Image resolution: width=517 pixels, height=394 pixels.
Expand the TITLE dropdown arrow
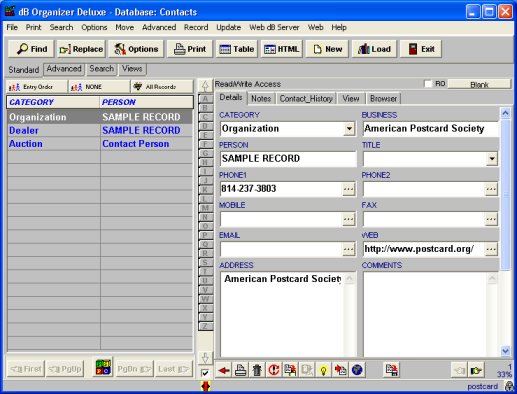[x=492, y=159]
